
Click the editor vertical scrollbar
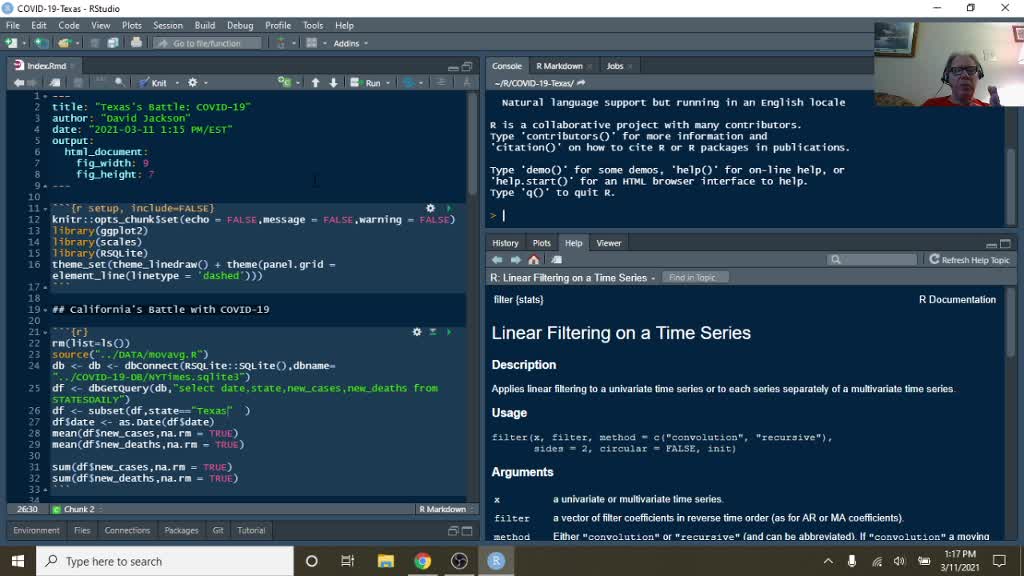point(473,145)
